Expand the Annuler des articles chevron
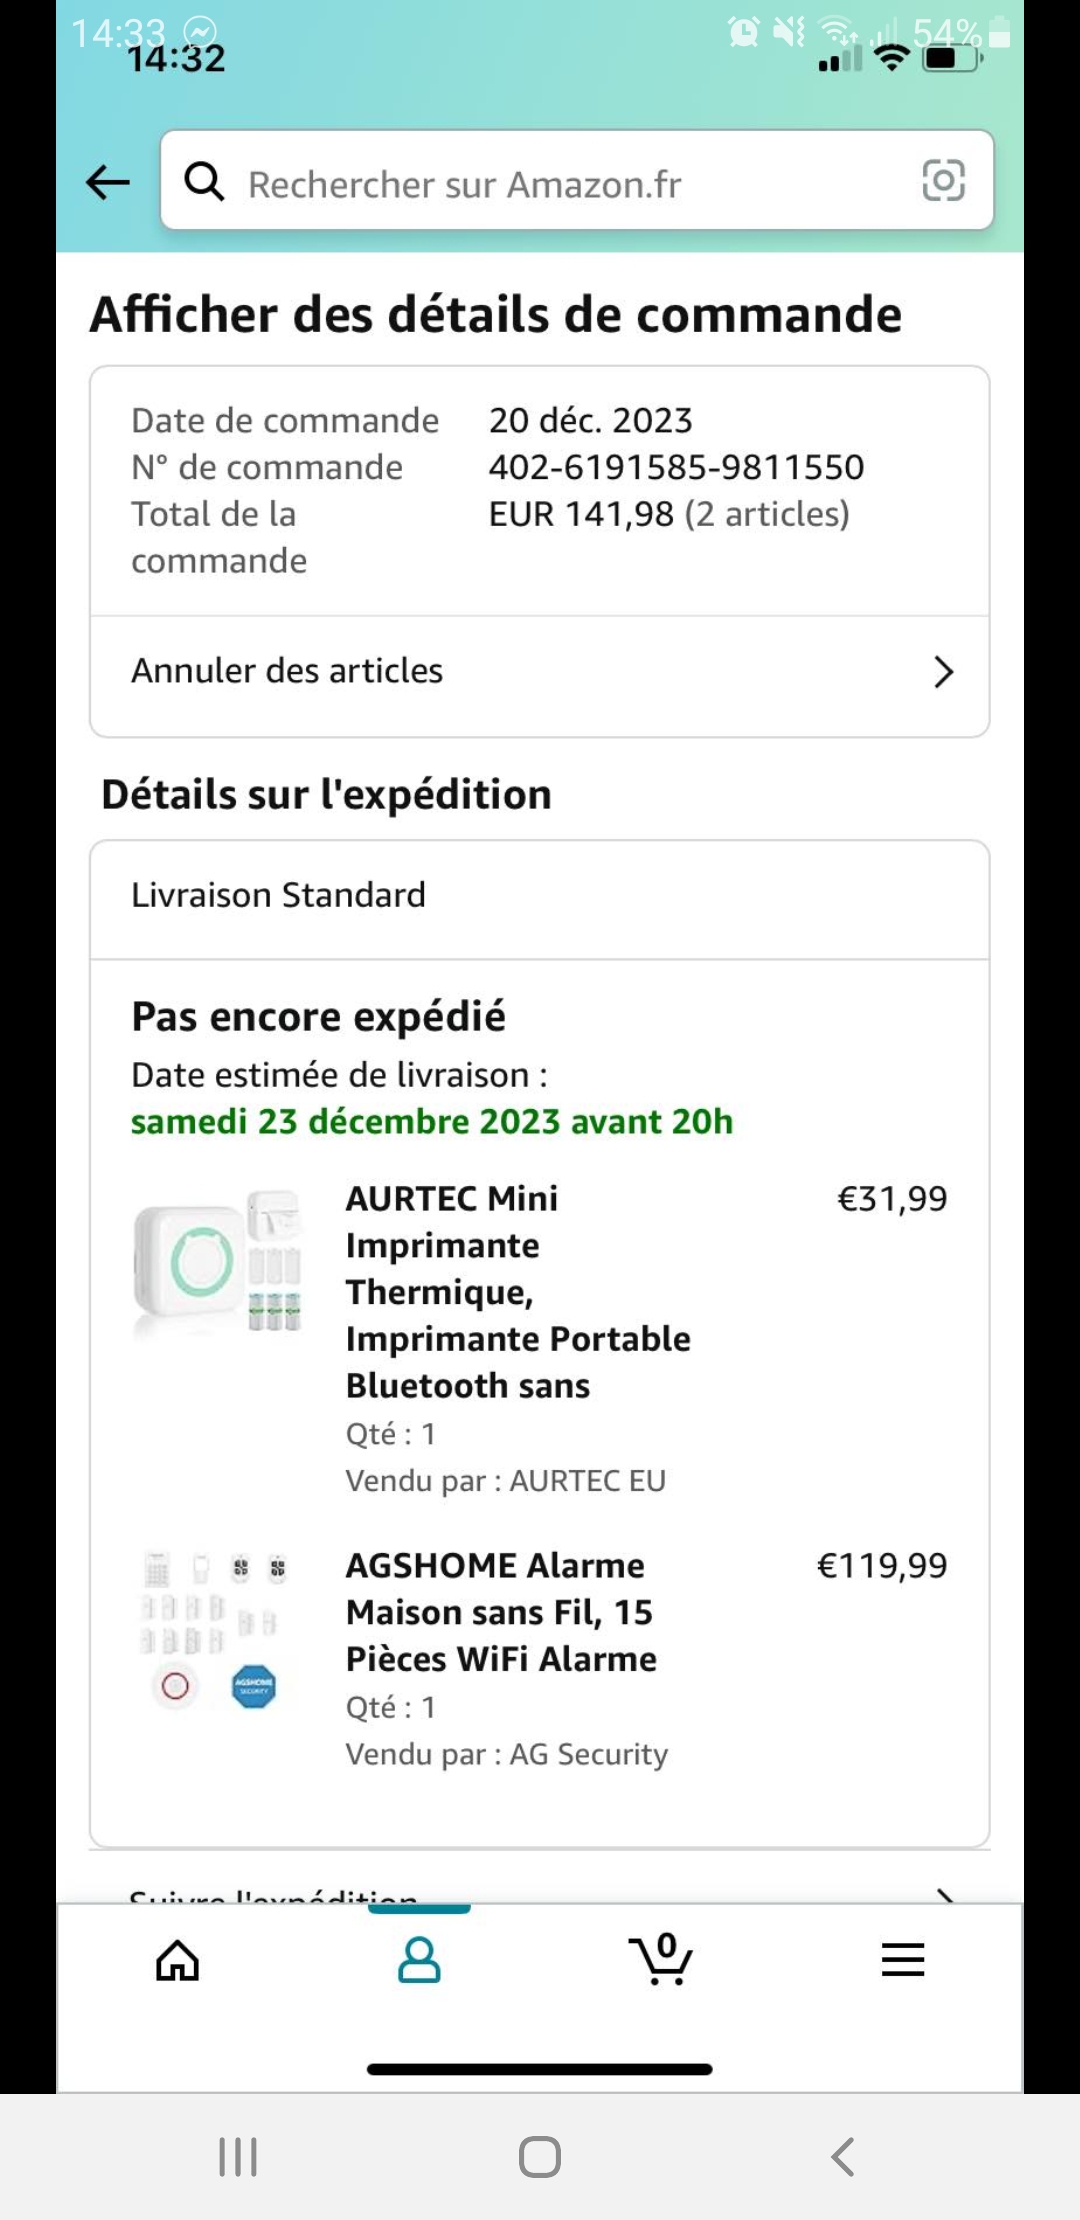 click(943, 672)
